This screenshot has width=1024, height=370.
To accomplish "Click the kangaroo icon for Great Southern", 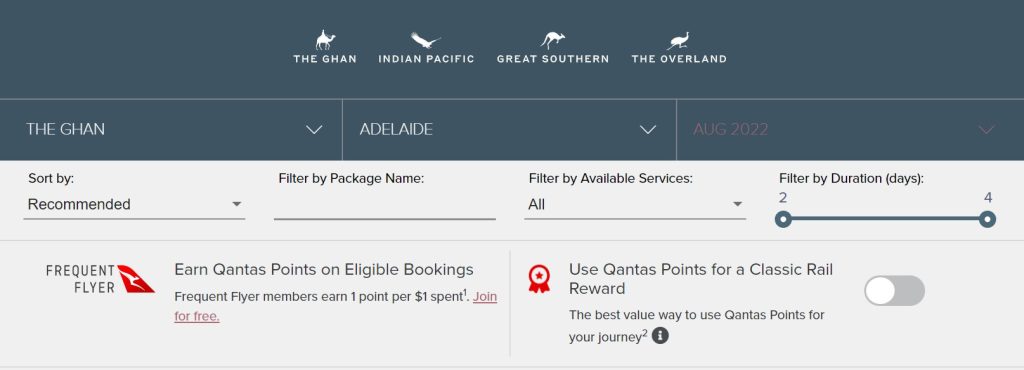I will (552, 40).
